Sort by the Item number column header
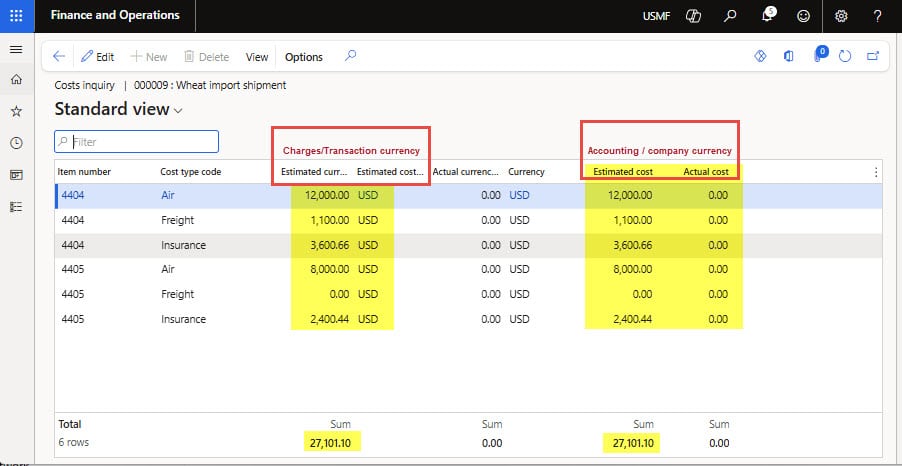Screen dimensions: 902x466 tap(83, 172)
